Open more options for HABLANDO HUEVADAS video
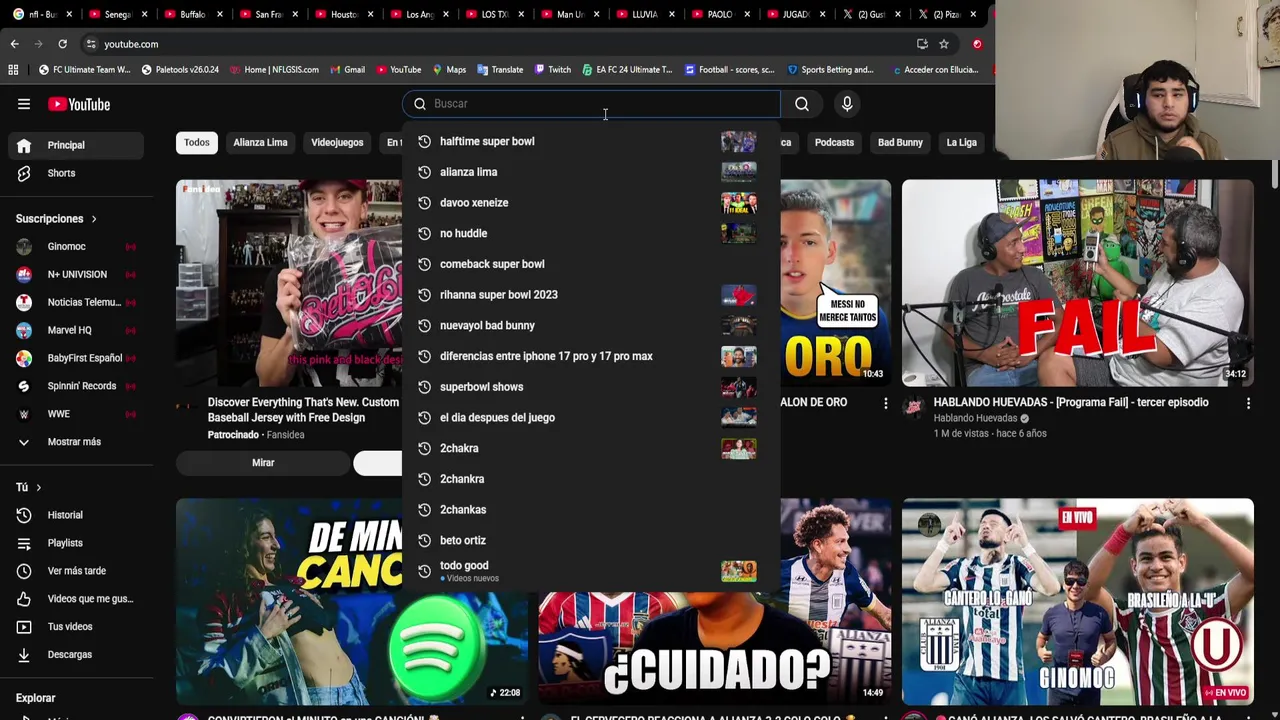The width and height of the screenshot is (1280, 720). 1248,403
